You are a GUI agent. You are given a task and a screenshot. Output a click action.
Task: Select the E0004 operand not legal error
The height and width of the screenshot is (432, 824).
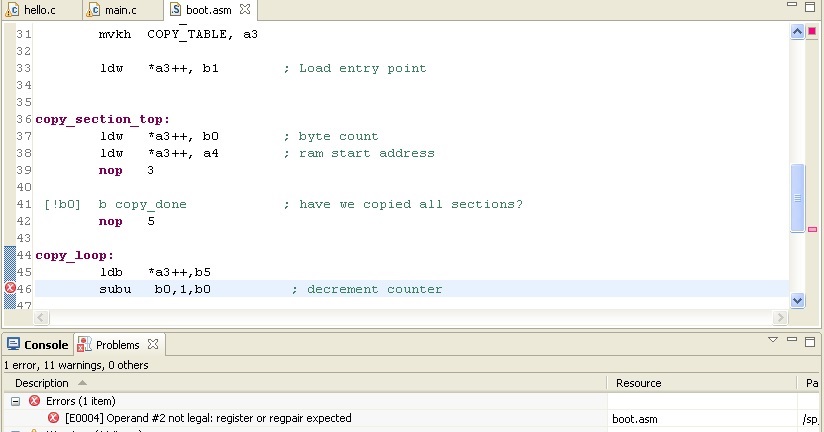coord(208,418)
